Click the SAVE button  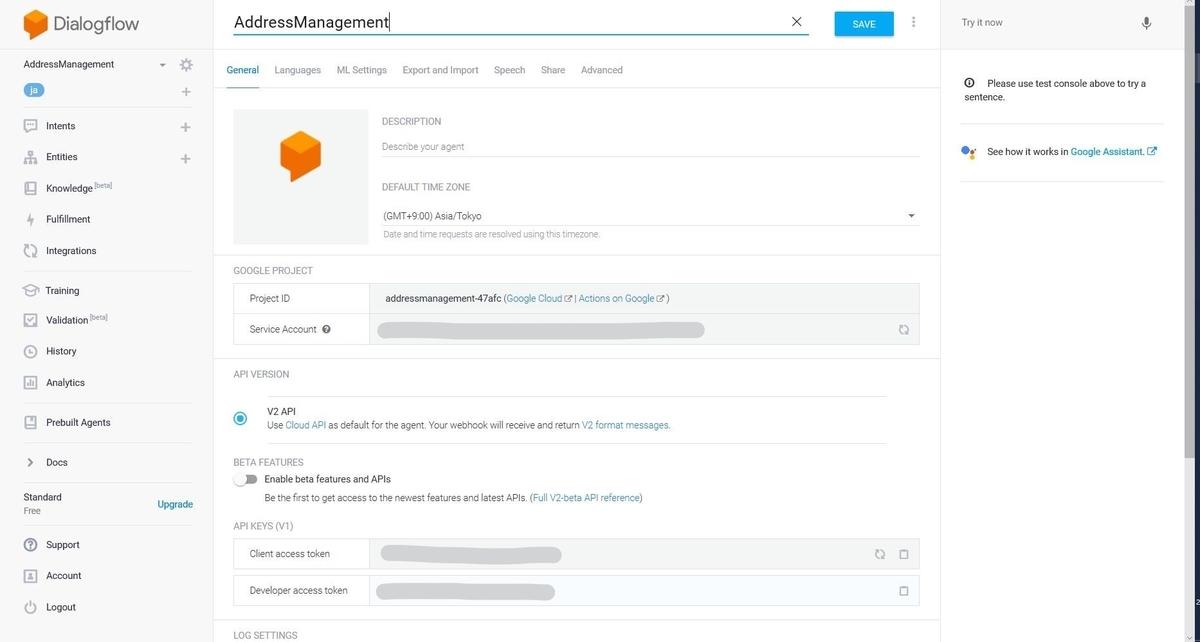pos(863,24)
